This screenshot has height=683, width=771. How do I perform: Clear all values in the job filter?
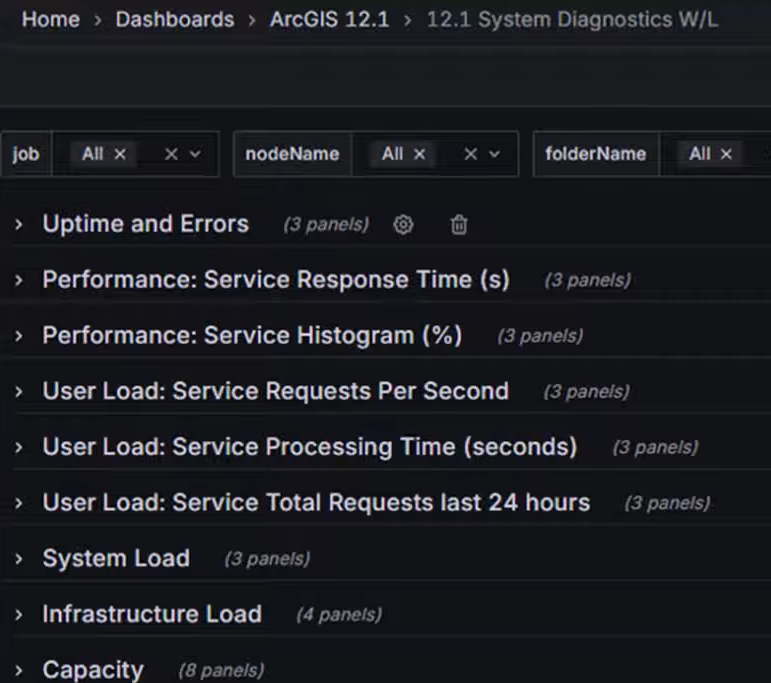171,154
